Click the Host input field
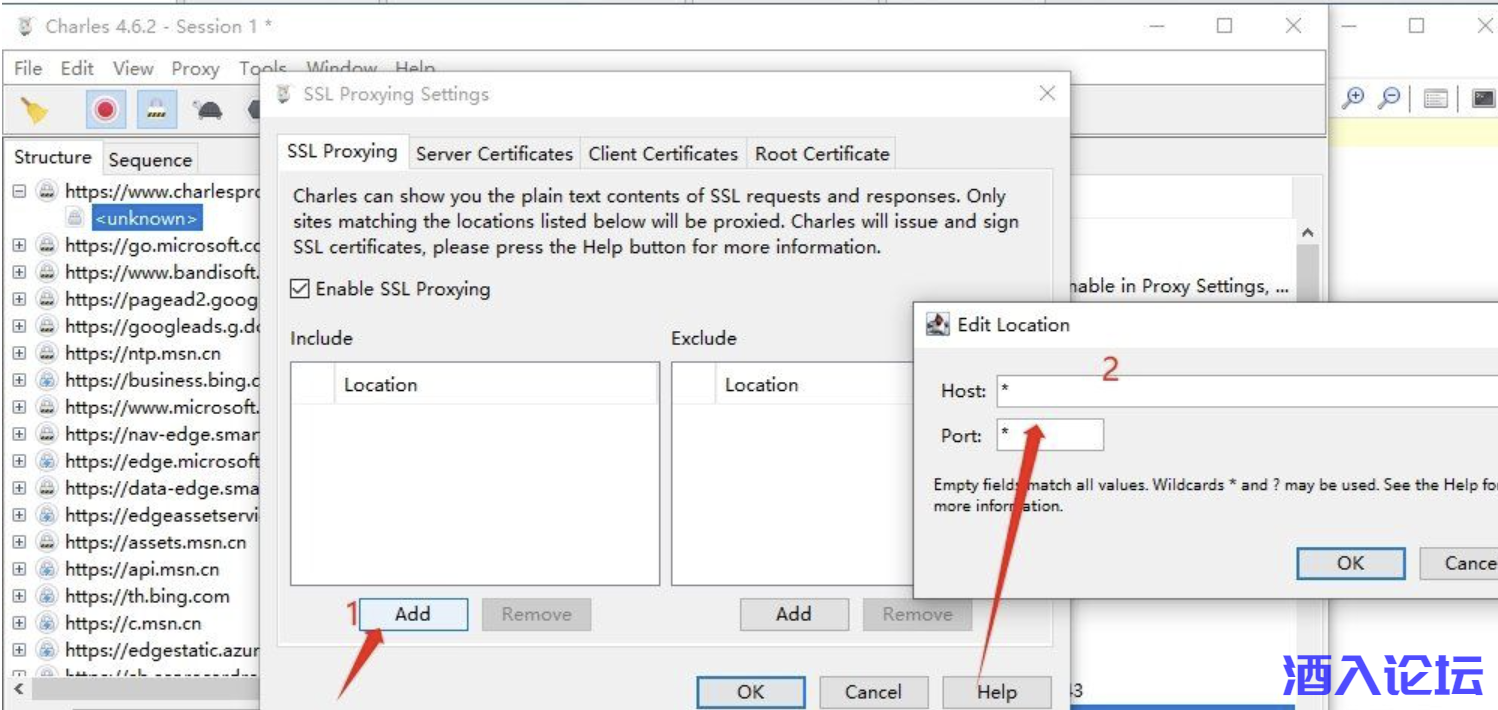 point(1240,391)
